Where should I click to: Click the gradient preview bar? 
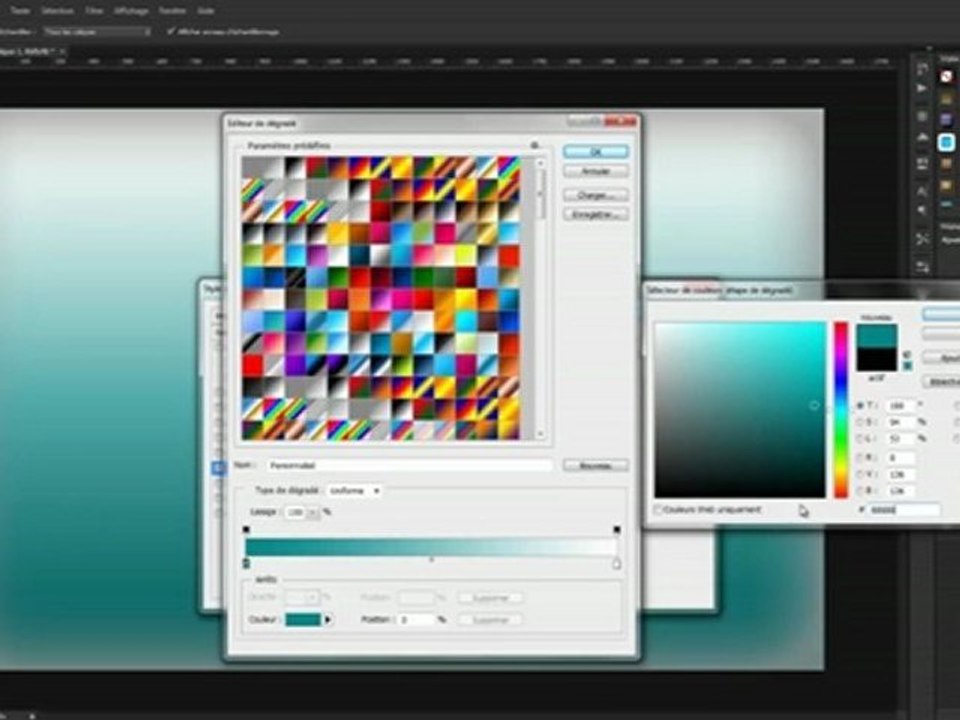[x=431, y=547]
